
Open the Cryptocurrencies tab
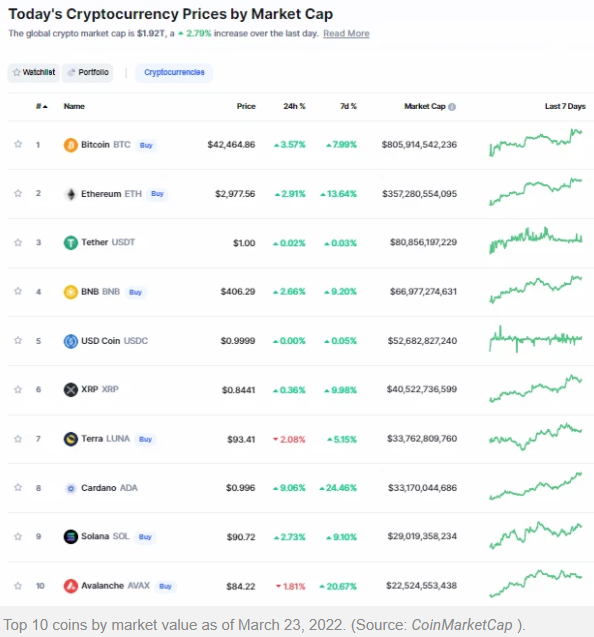tap(174, 72)
